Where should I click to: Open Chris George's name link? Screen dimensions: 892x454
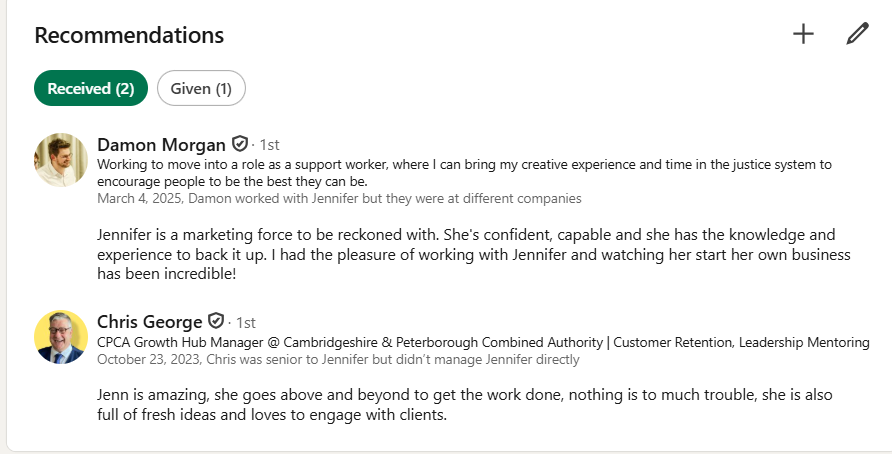pos(150,321)
